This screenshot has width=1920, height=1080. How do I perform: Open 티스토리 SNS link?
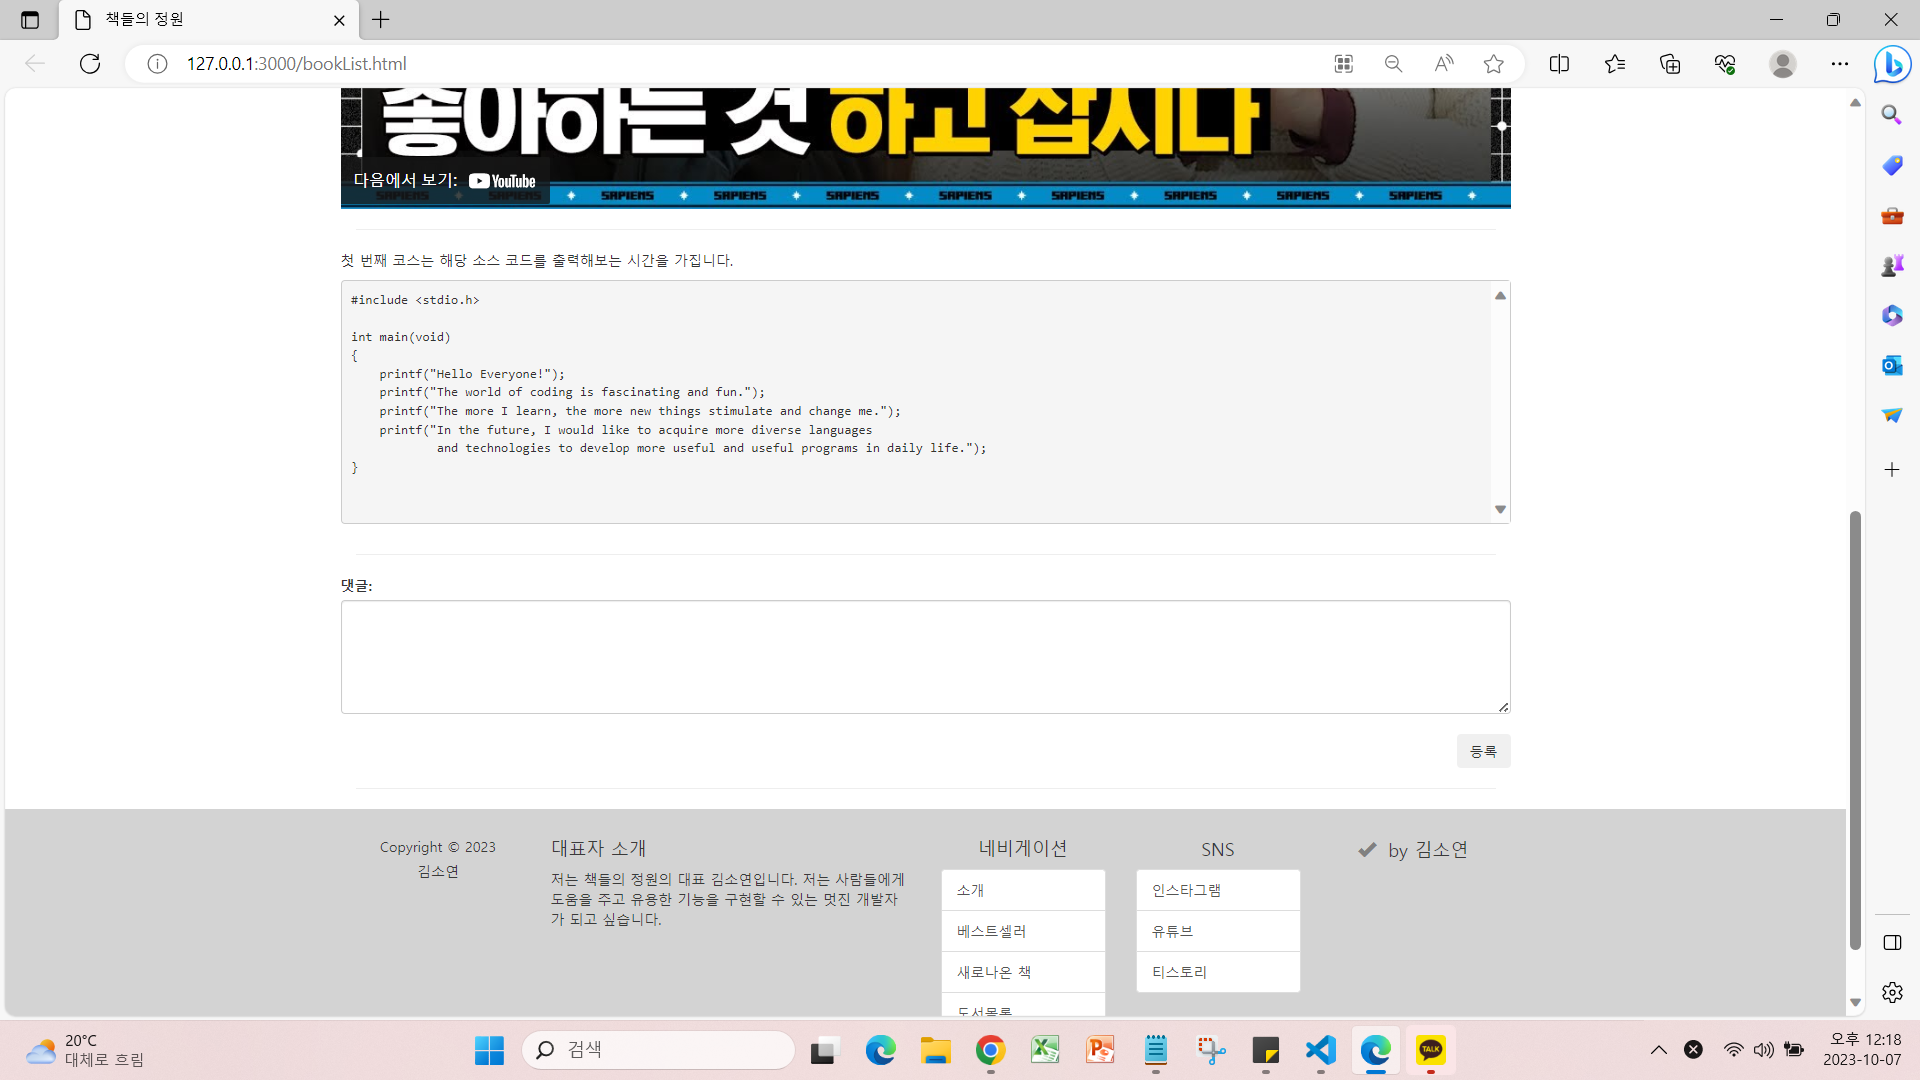(x=1218, y=972)
